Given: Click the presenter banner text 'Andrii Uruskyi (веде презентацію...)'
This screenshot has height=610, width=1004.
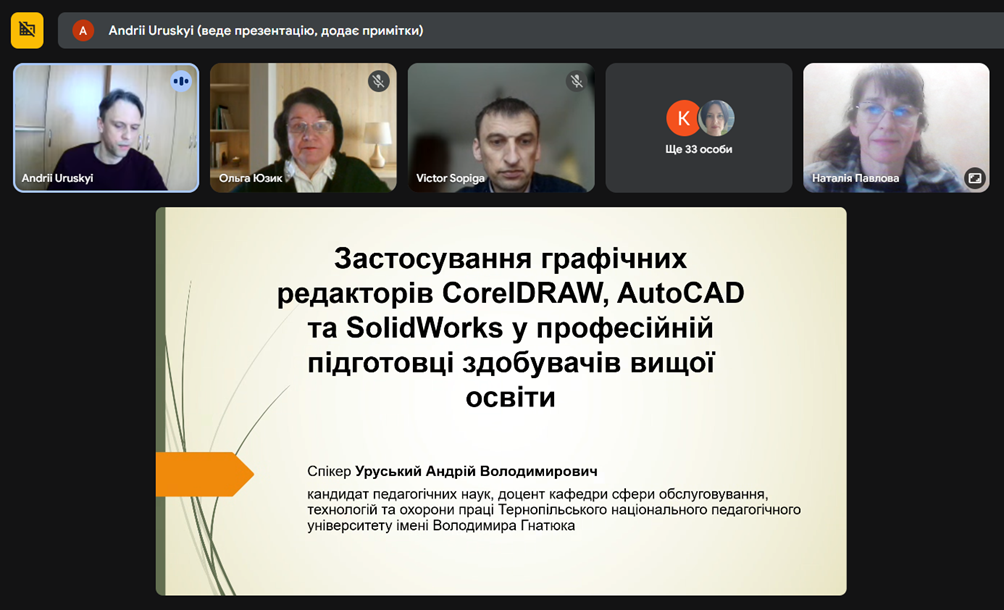Looking at the screenshot, I should point(265,31).
